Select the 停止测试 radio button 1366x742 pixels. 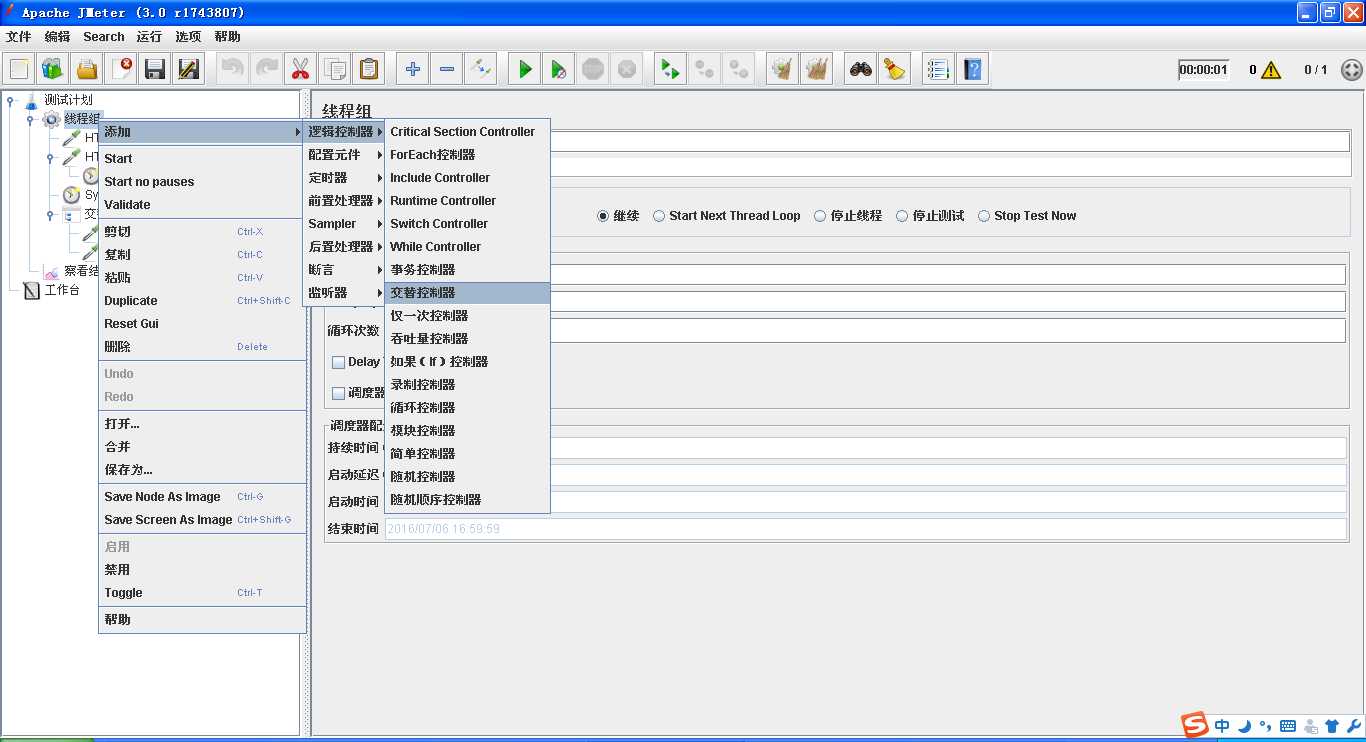[902, 216]
